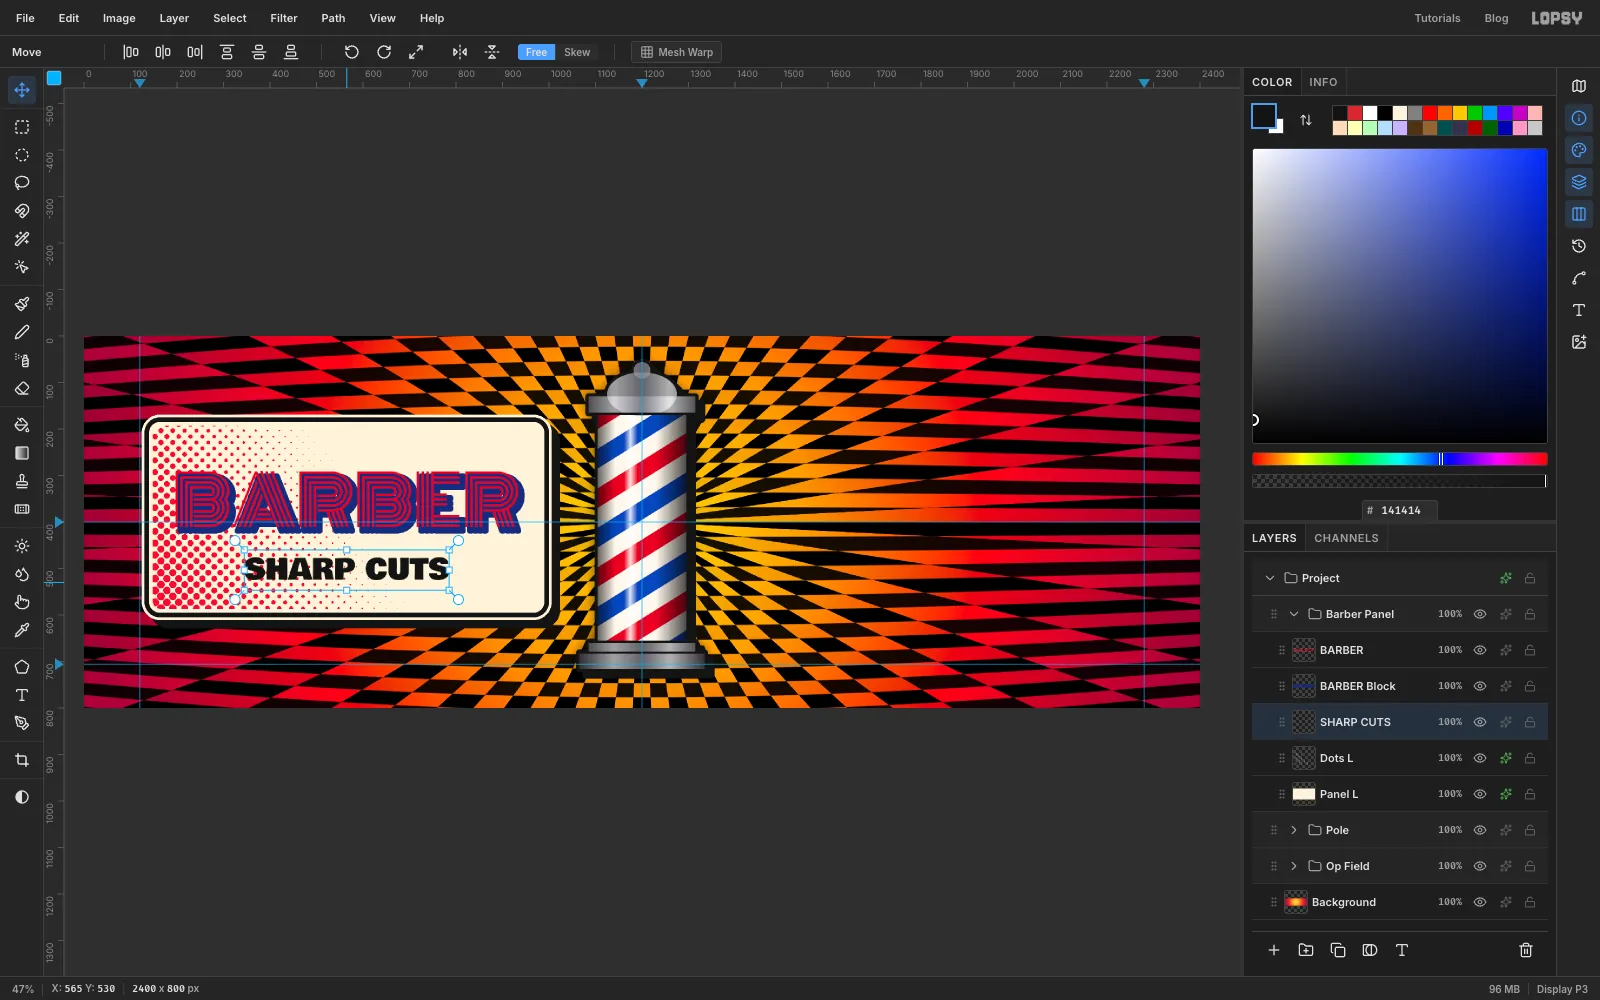Open the Layer menu
This screenshot has height=1000, width=1600.
point(174,18)
